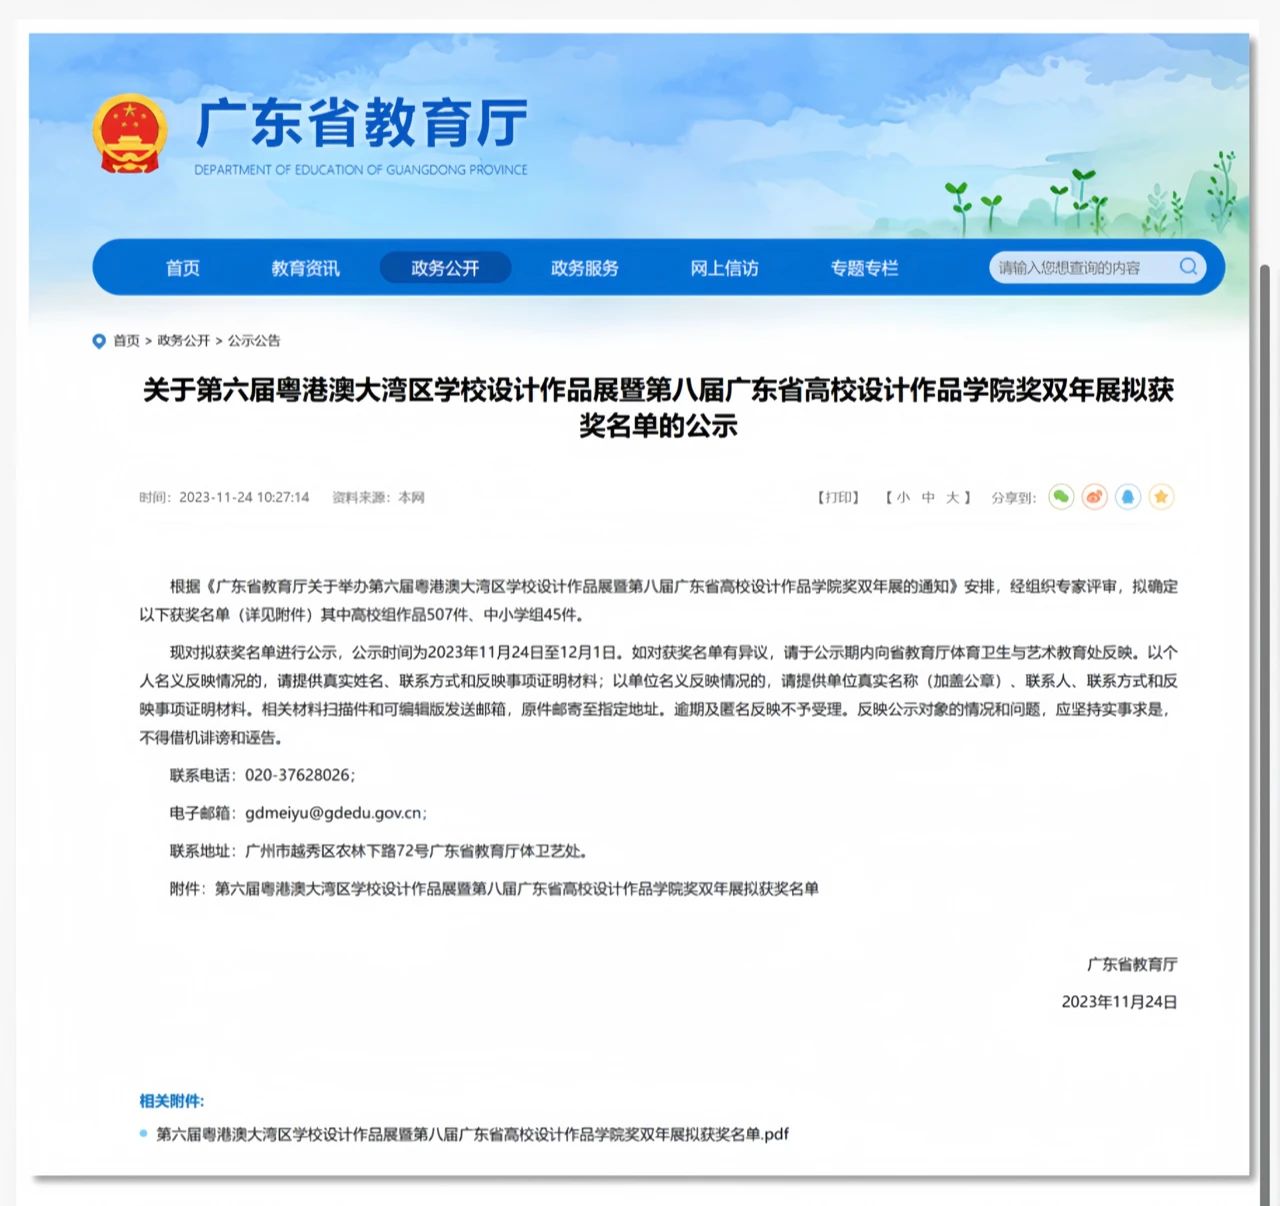Screen dimensions: 1280x1206
Task: Click the QQ share icon
Action: tap(1128, 497)
